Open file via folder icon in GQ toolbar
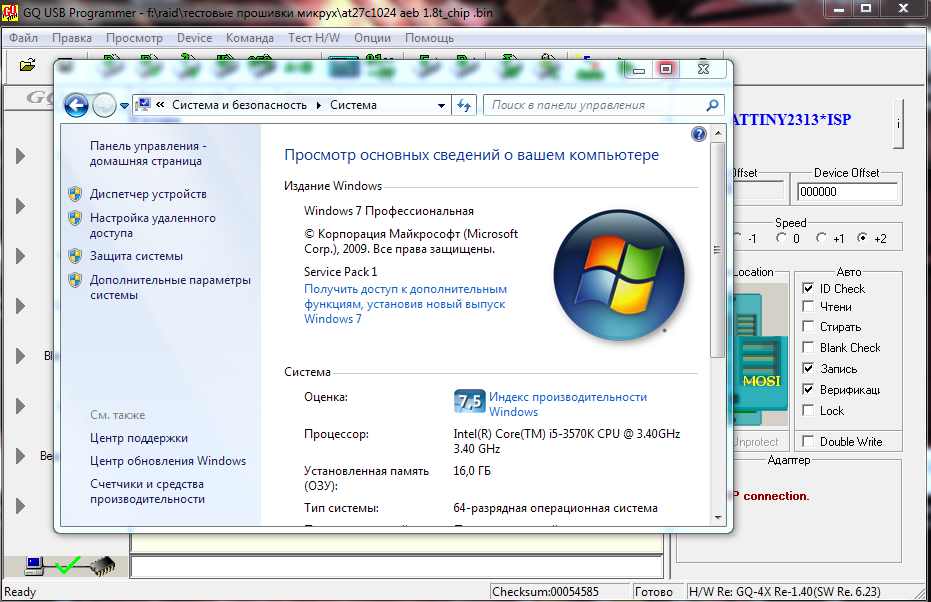 [x=27, y=65]
